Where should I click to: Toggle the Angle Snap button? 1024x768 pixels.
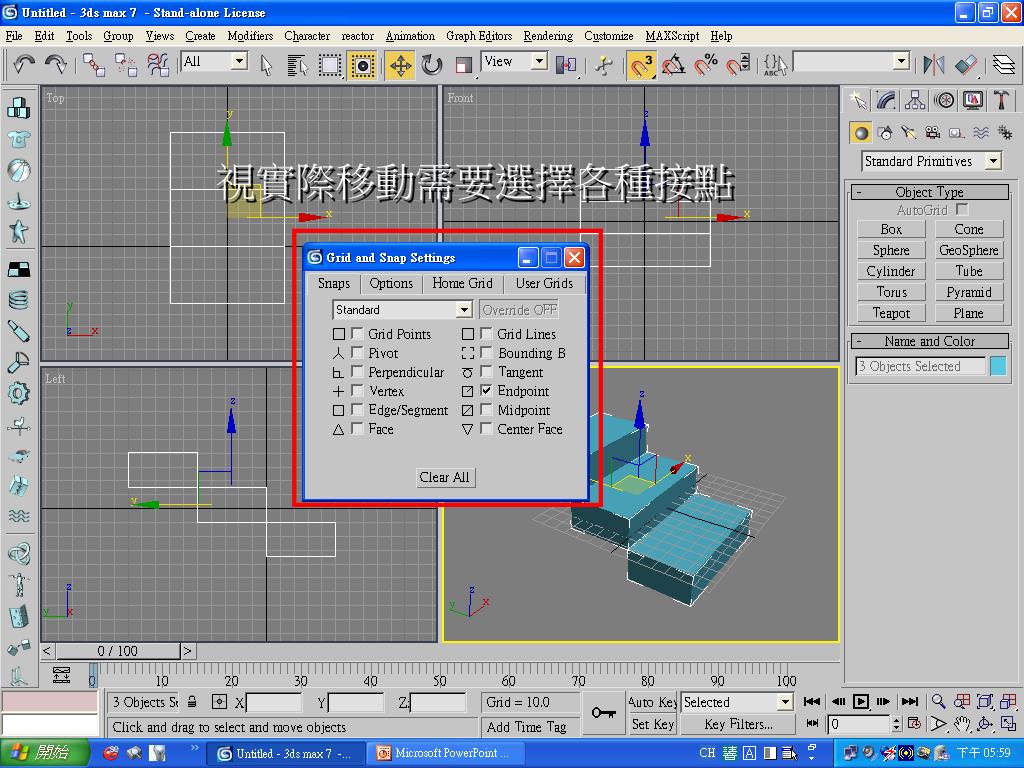[x=673, y=65]
